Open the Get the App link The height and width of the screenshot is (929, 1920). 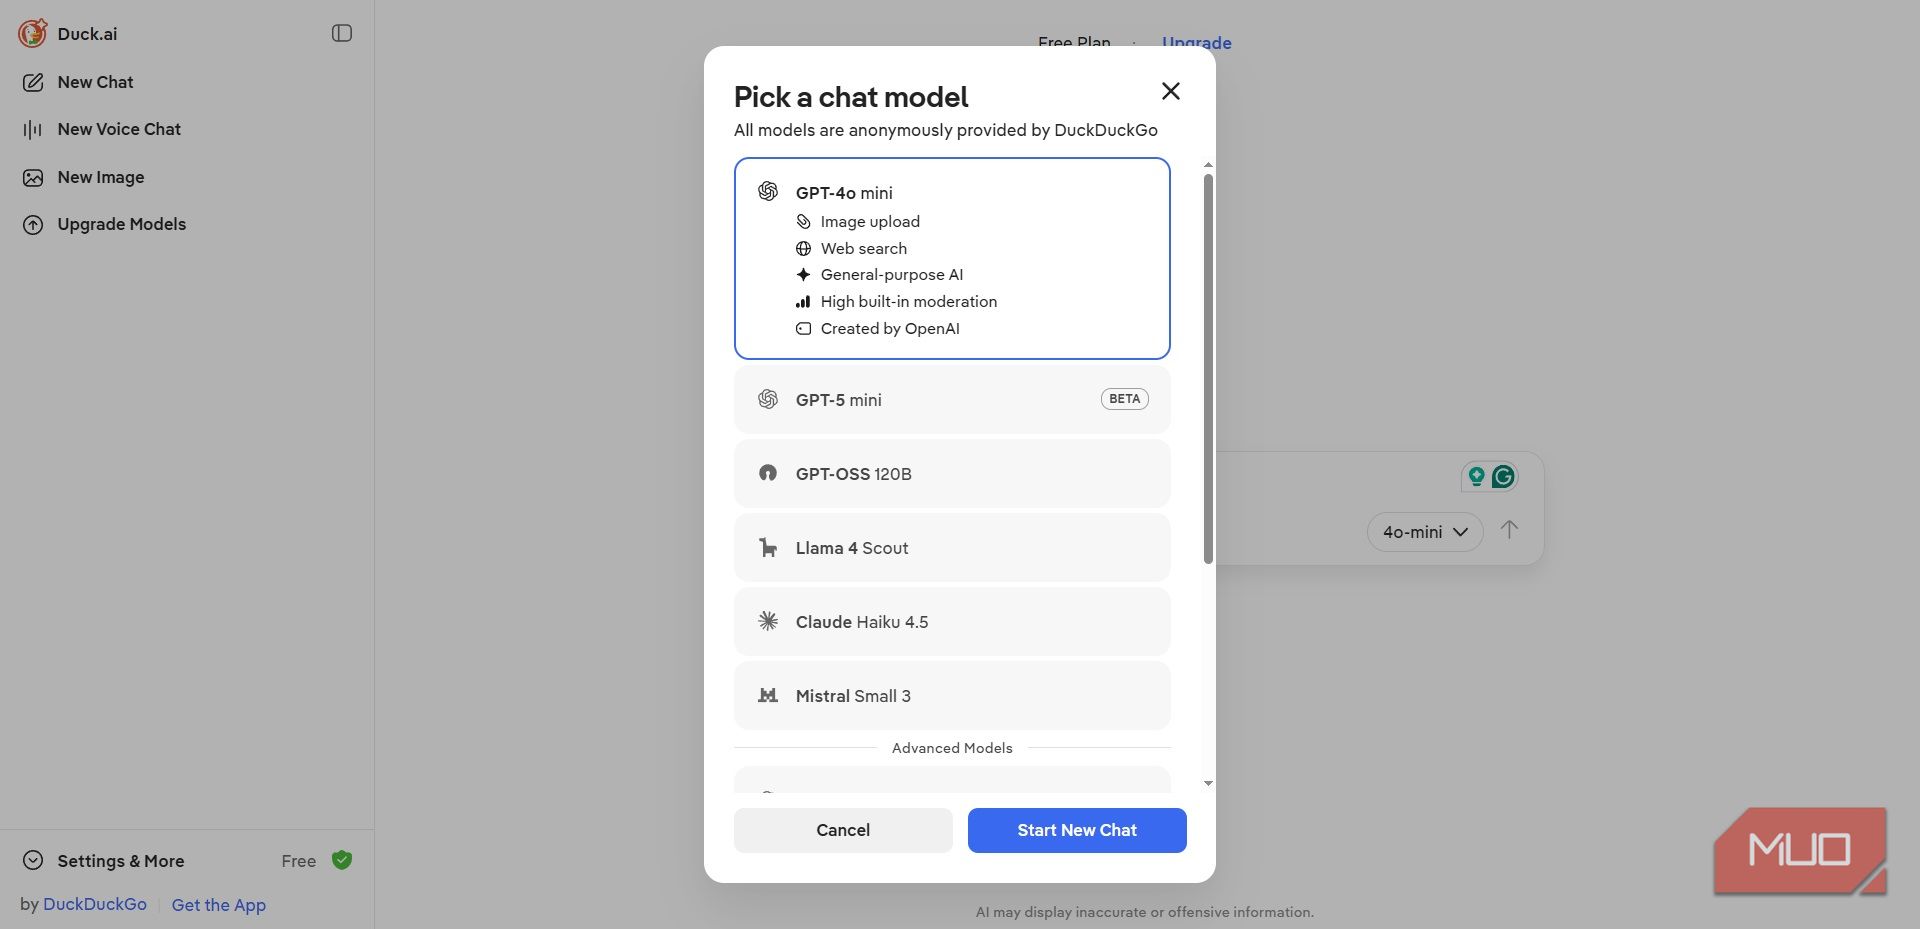(219, 905)
